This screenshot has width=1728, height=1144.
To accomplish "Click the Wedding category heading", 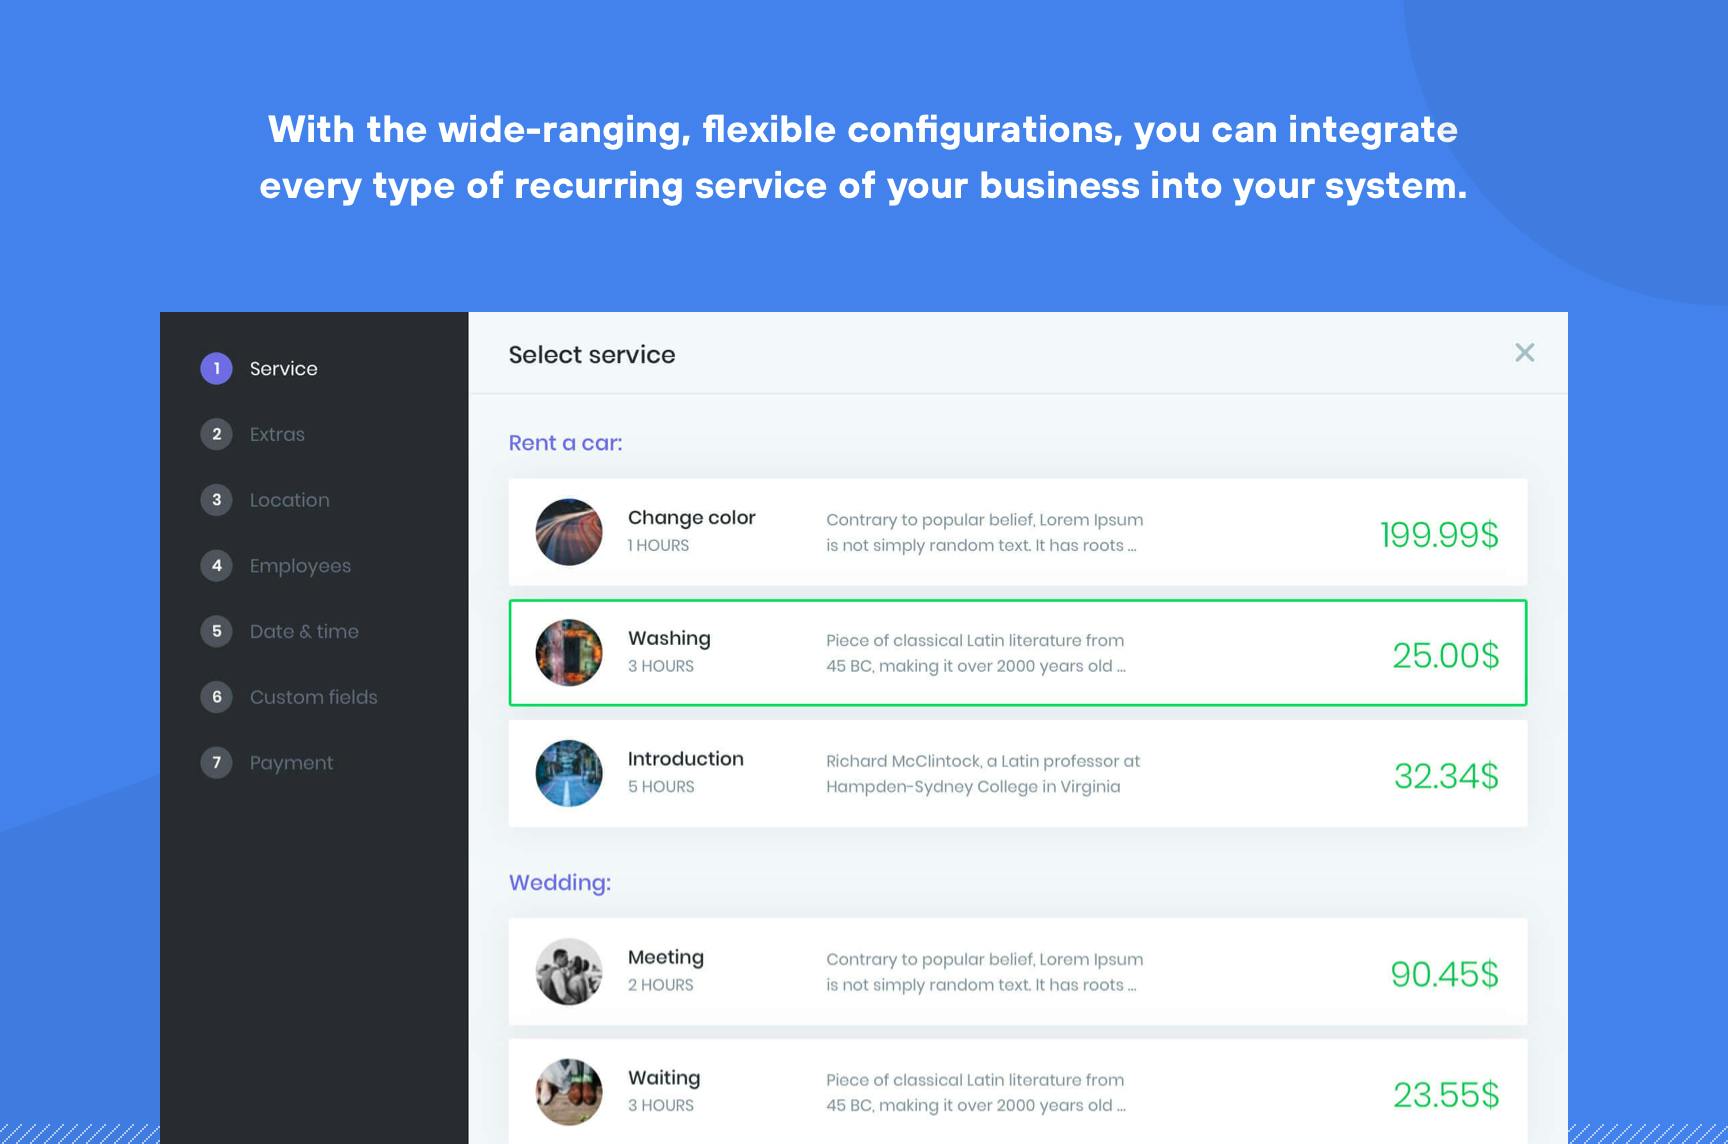I will pos(560,883).
